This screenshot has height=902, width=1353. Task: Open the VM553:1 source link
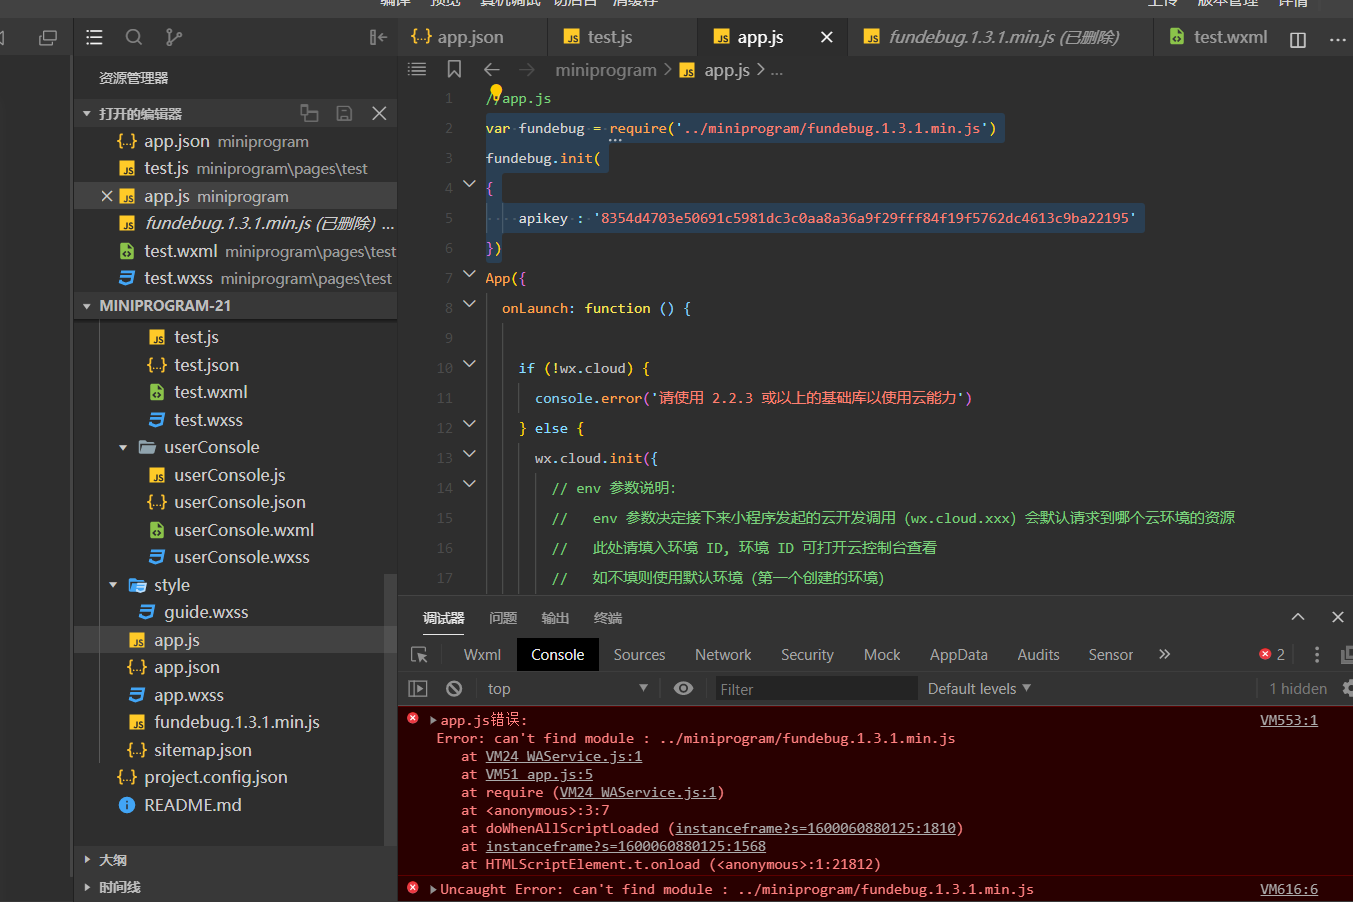tap(1288, 720)
